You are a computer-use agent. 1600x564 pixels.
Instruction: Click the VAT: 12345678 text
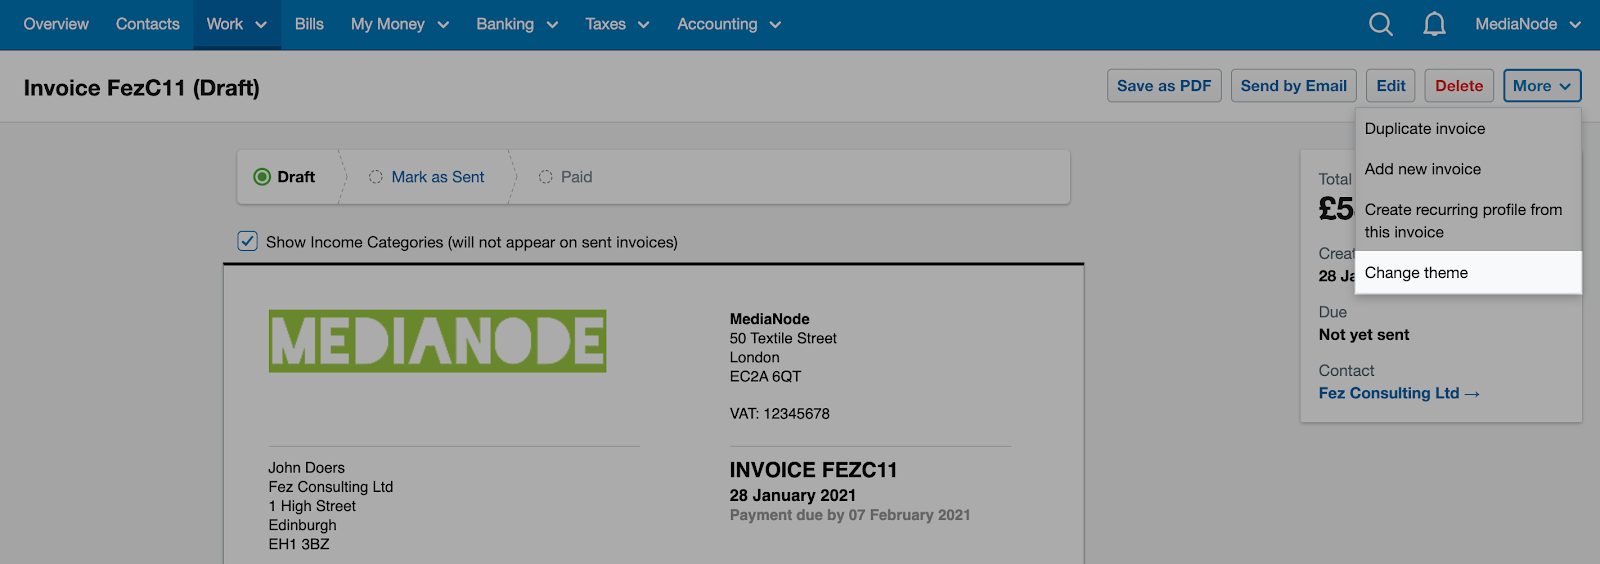pyautogui.click(x=780, y=413)
